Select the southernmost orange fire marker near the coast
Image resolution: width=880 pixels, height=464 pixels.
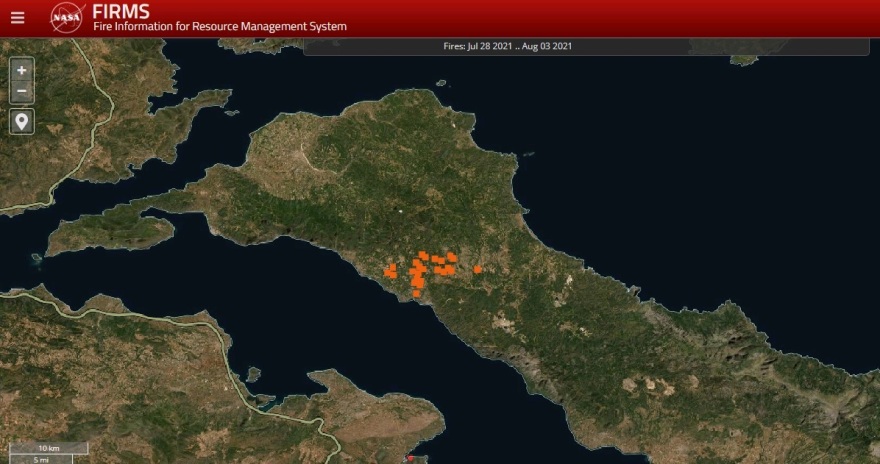[416, 293]
